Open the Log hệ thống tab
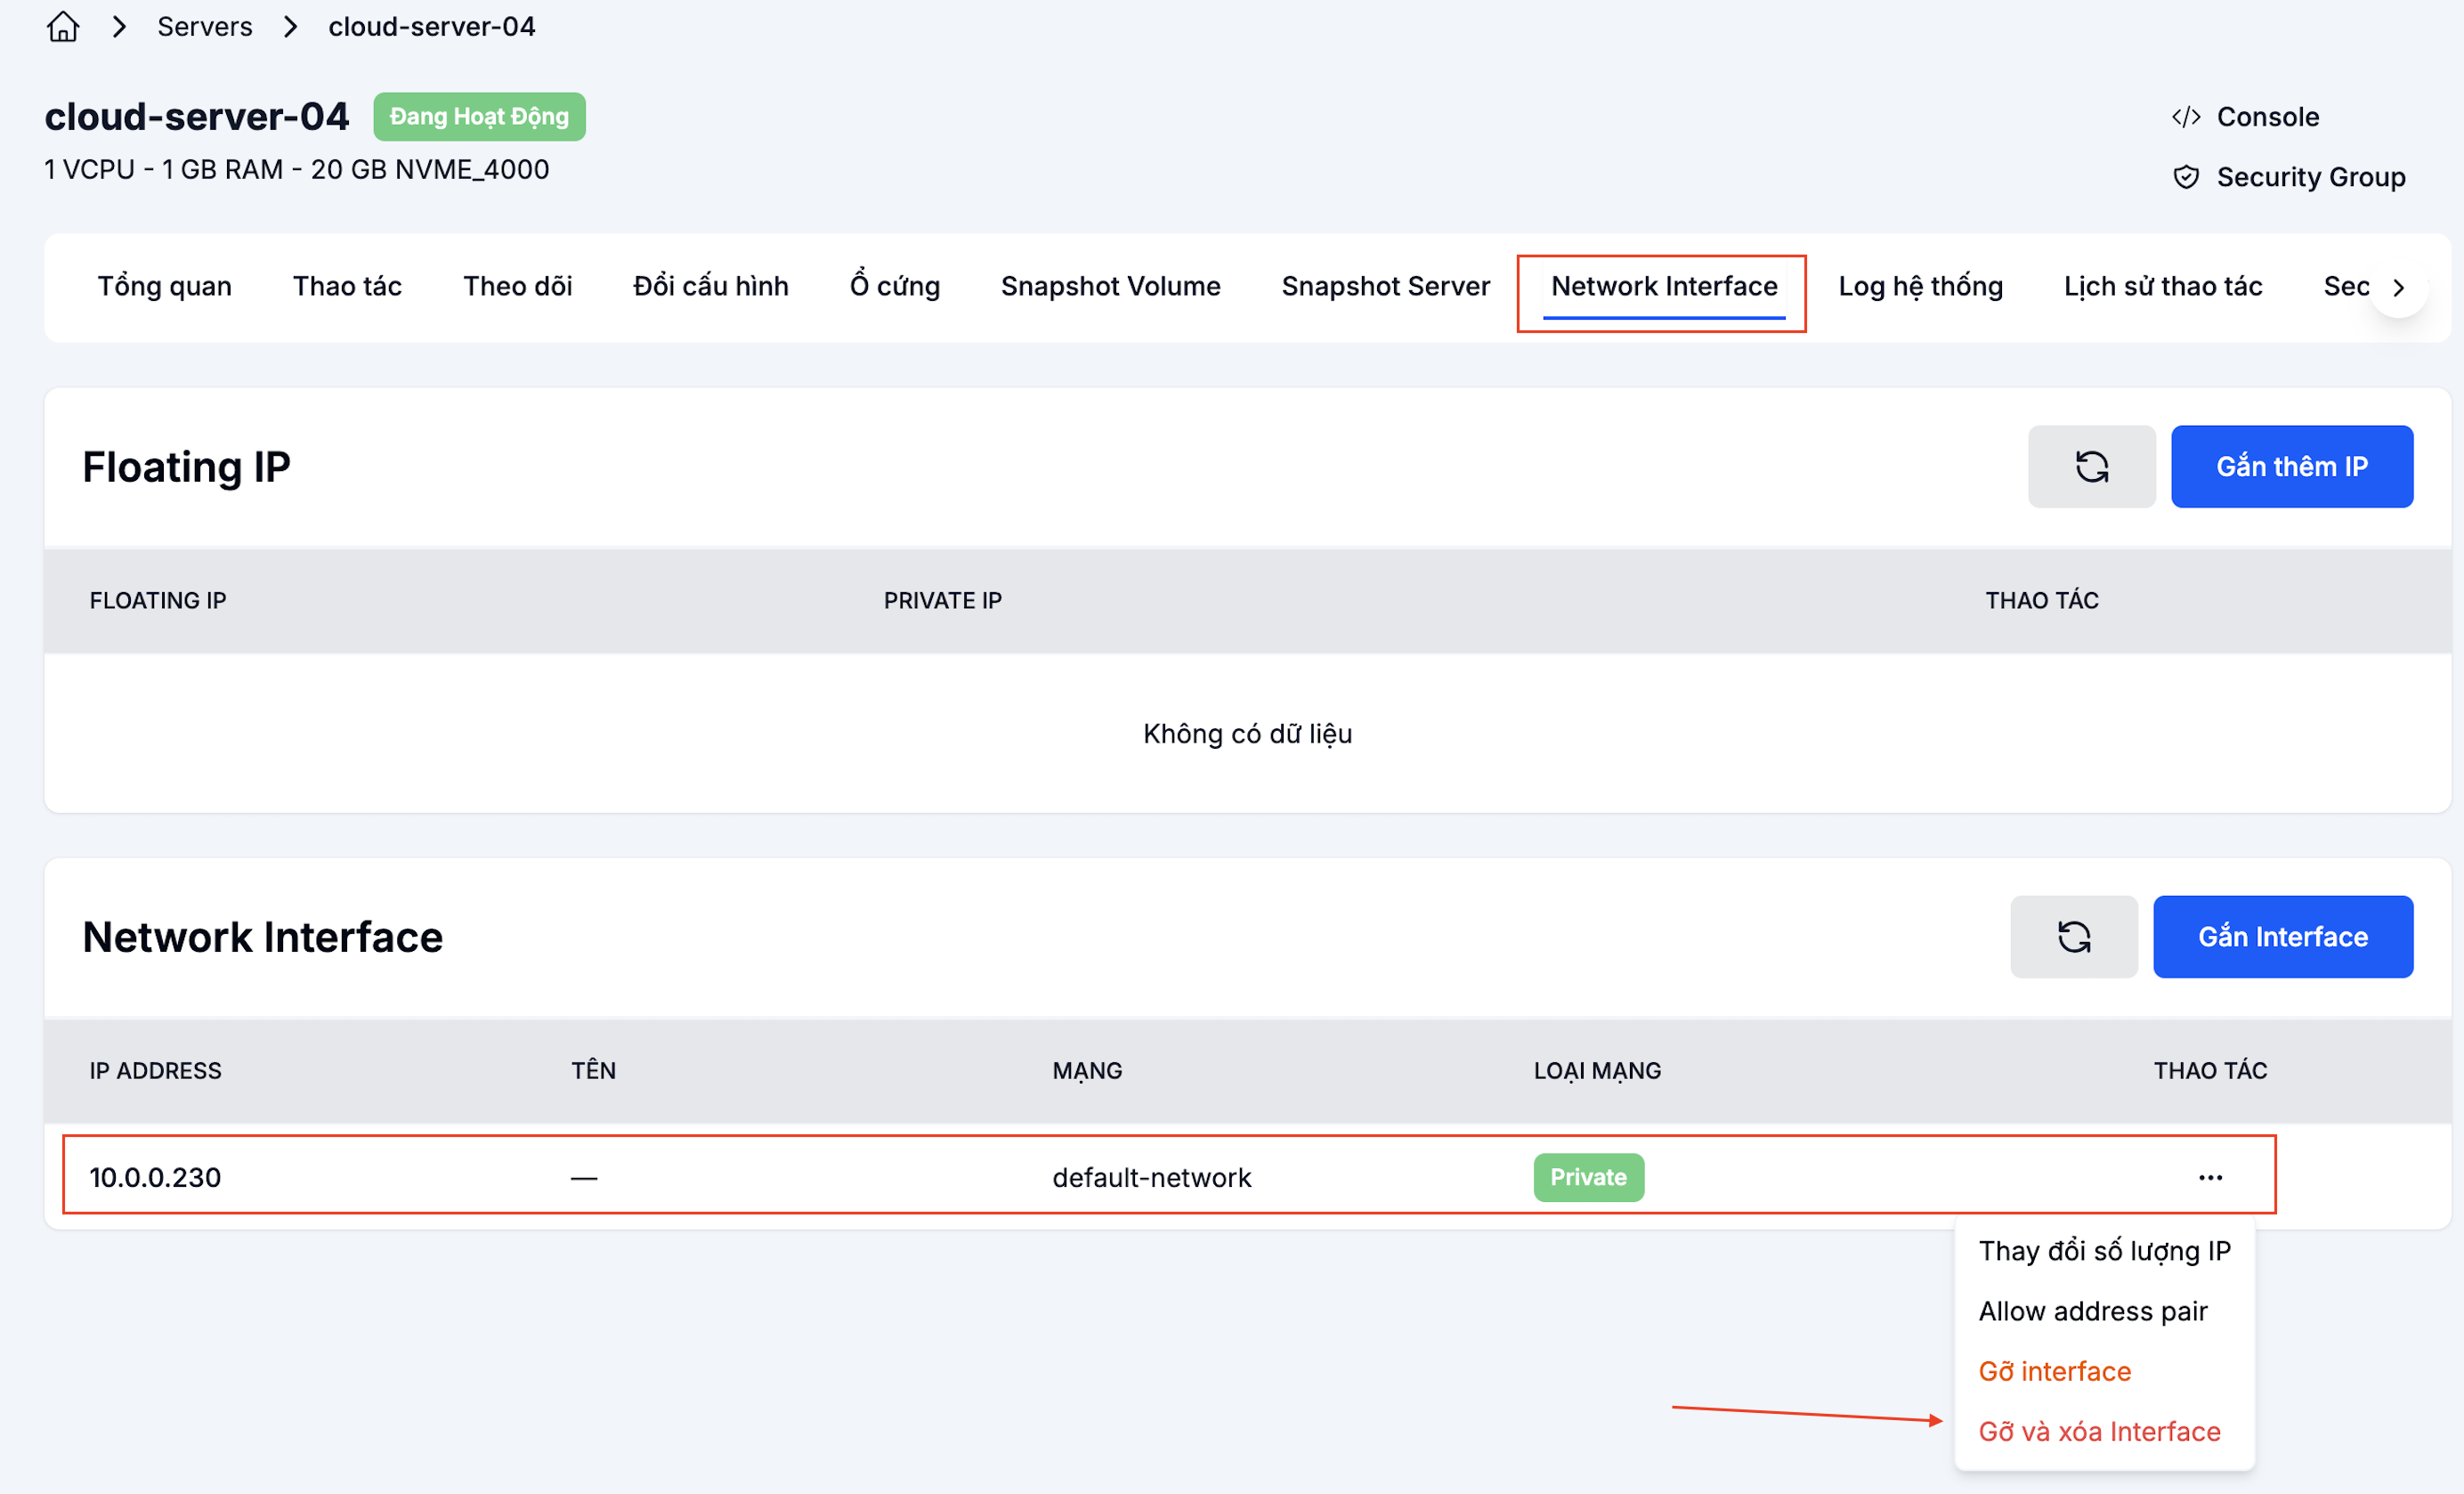The image size is (2464, 1494). (1921, 286)
